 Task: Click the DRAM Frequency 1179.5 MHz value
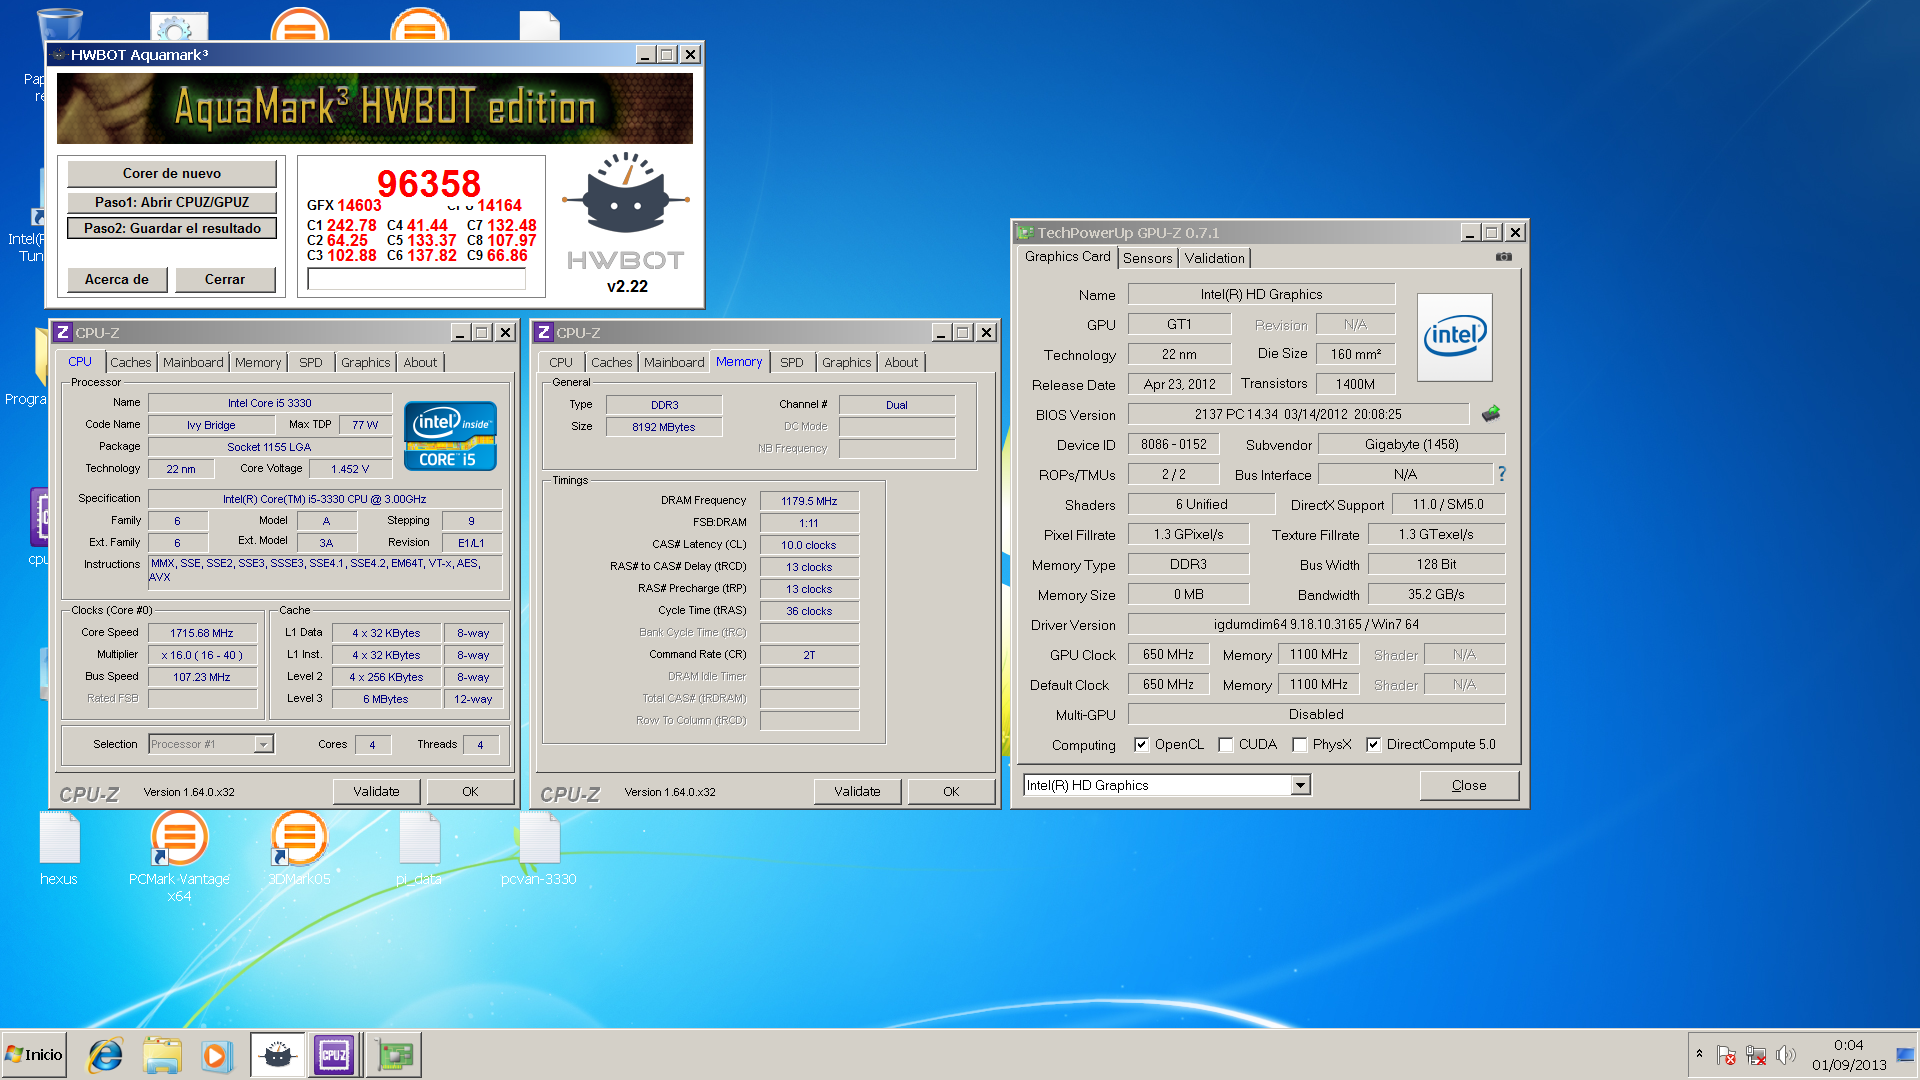[x=809, y=501]
